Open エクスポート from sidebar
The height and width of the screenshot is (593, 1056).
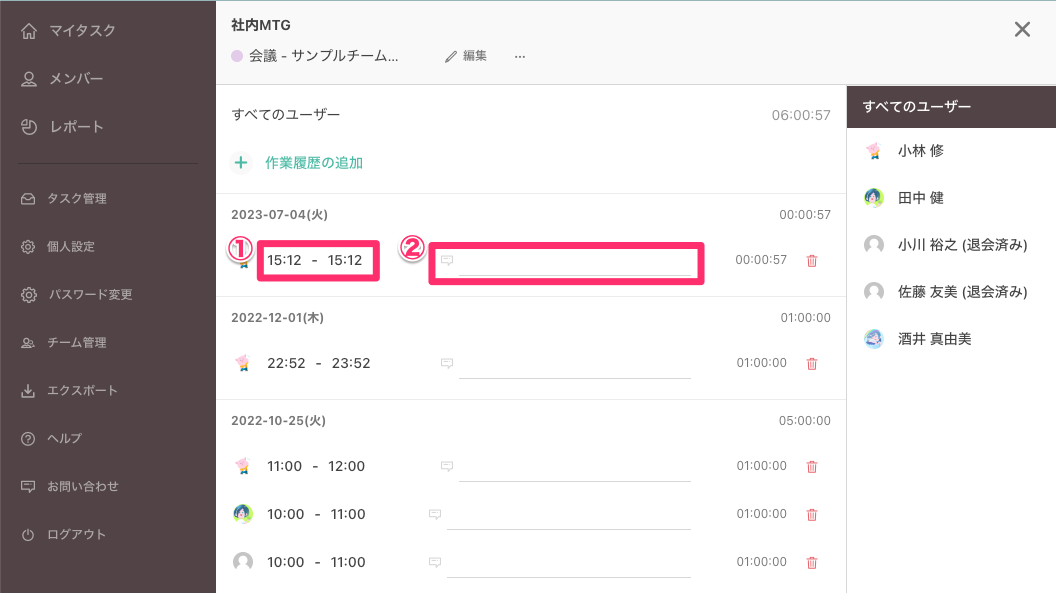[x=82, y=391]
